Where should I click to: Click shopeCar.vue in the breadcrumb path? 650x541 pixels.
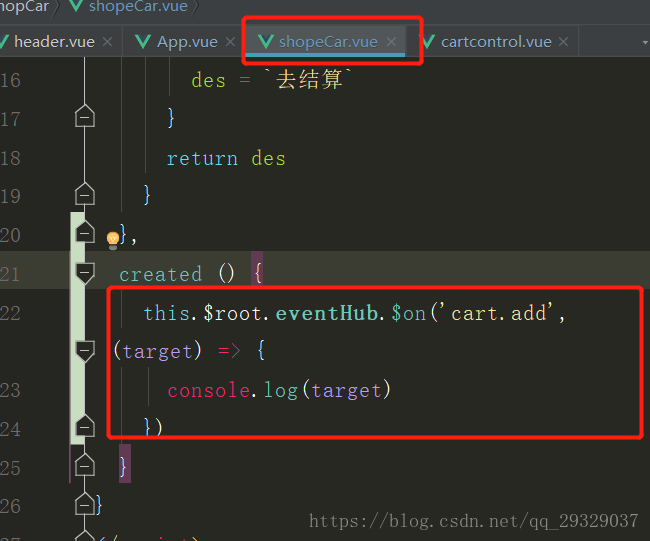coord(138,6)
